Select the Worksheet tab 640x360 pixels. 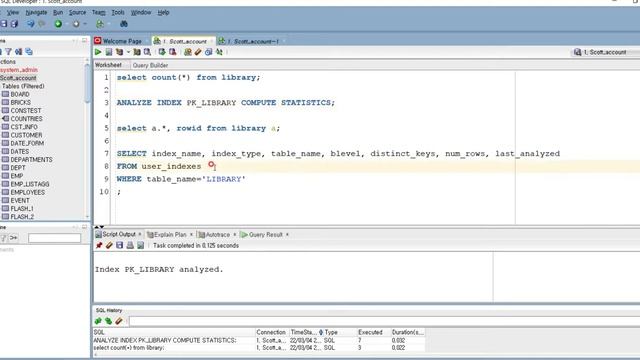pyautogui.click(x=108, y=65)
